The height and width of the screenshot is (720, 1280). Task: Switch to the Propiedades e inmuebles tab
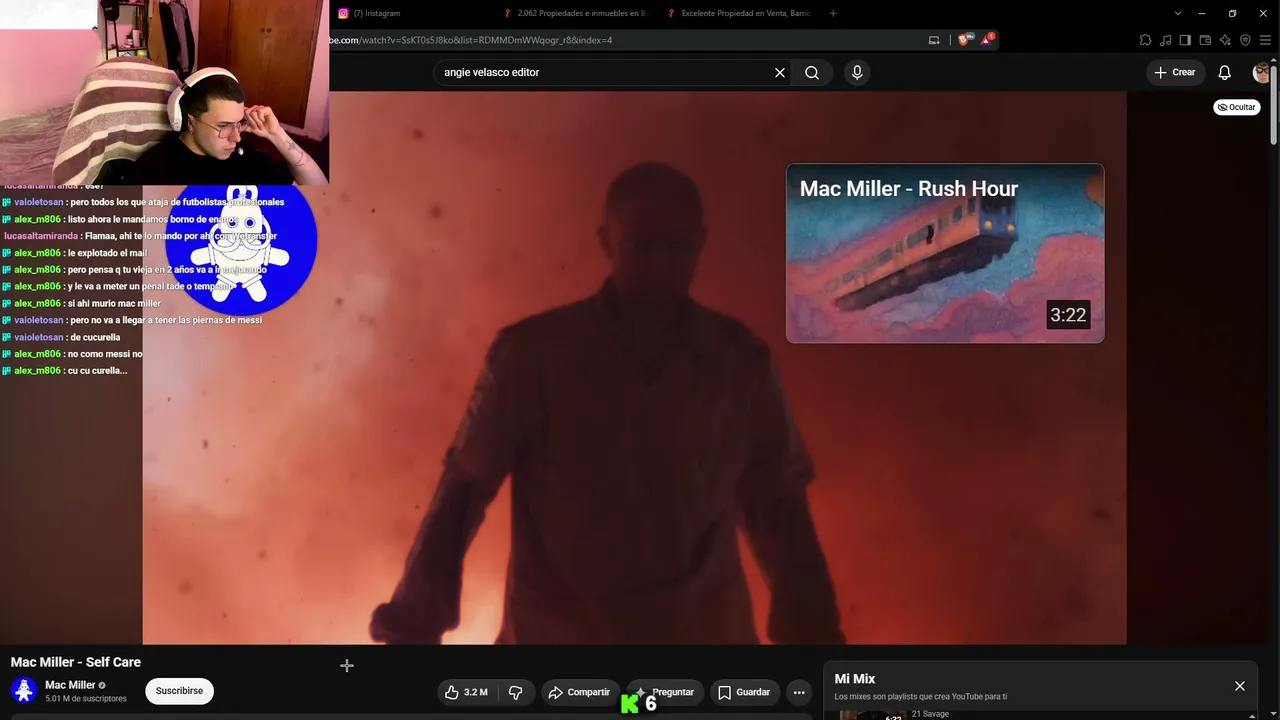(x=578, y=13)
